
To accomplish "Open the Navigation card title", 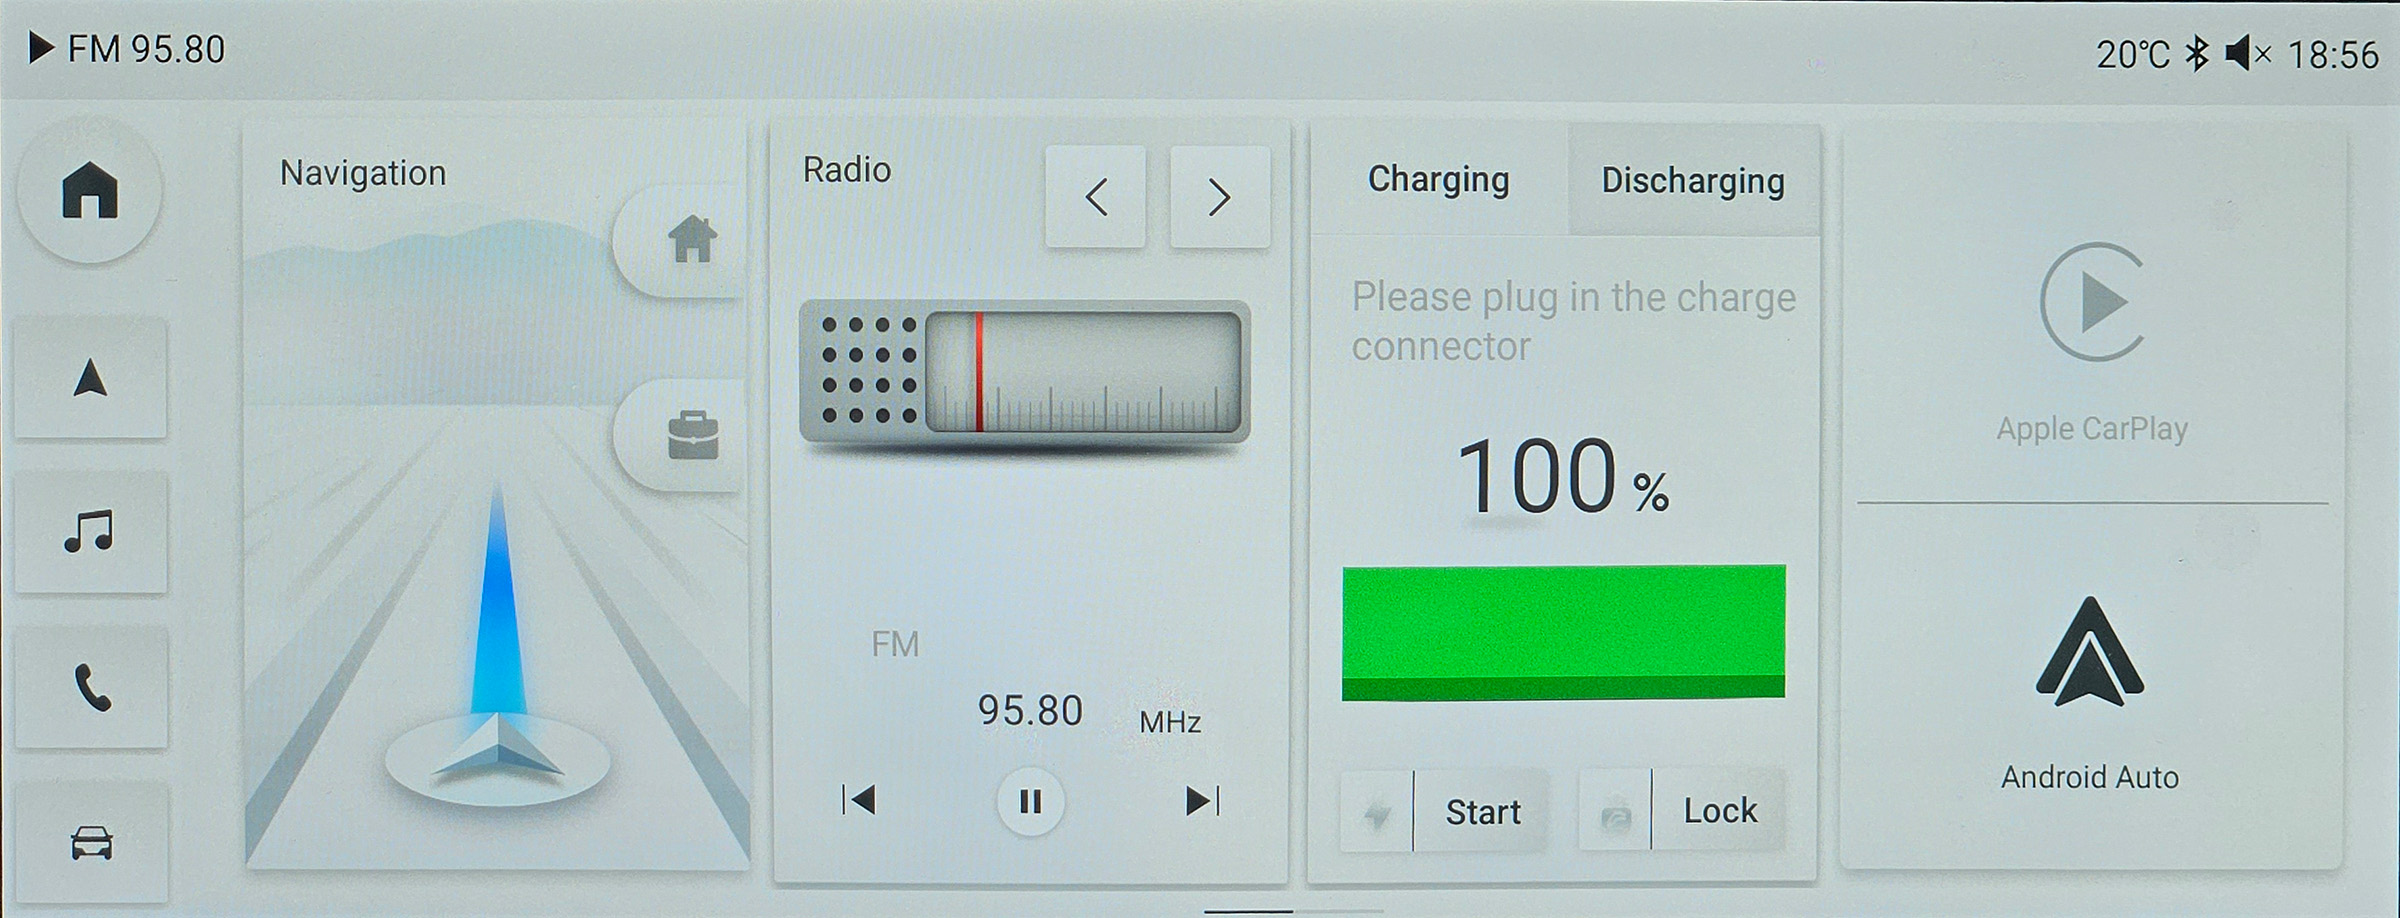I will pyautogui.click(x=363, y=173).
